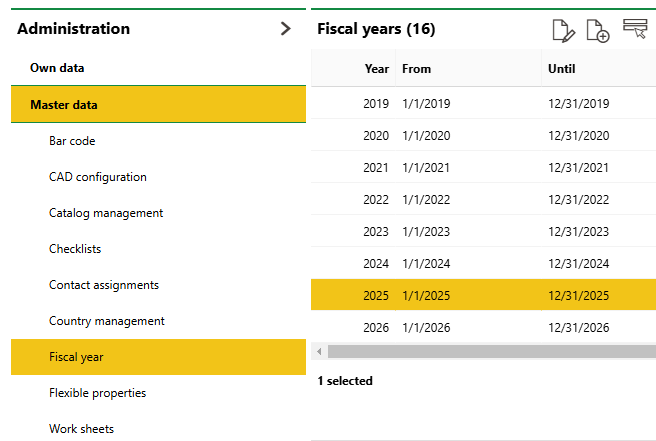Open Catalog management entry
656x441 pixels.
click(x=158, y=213)
